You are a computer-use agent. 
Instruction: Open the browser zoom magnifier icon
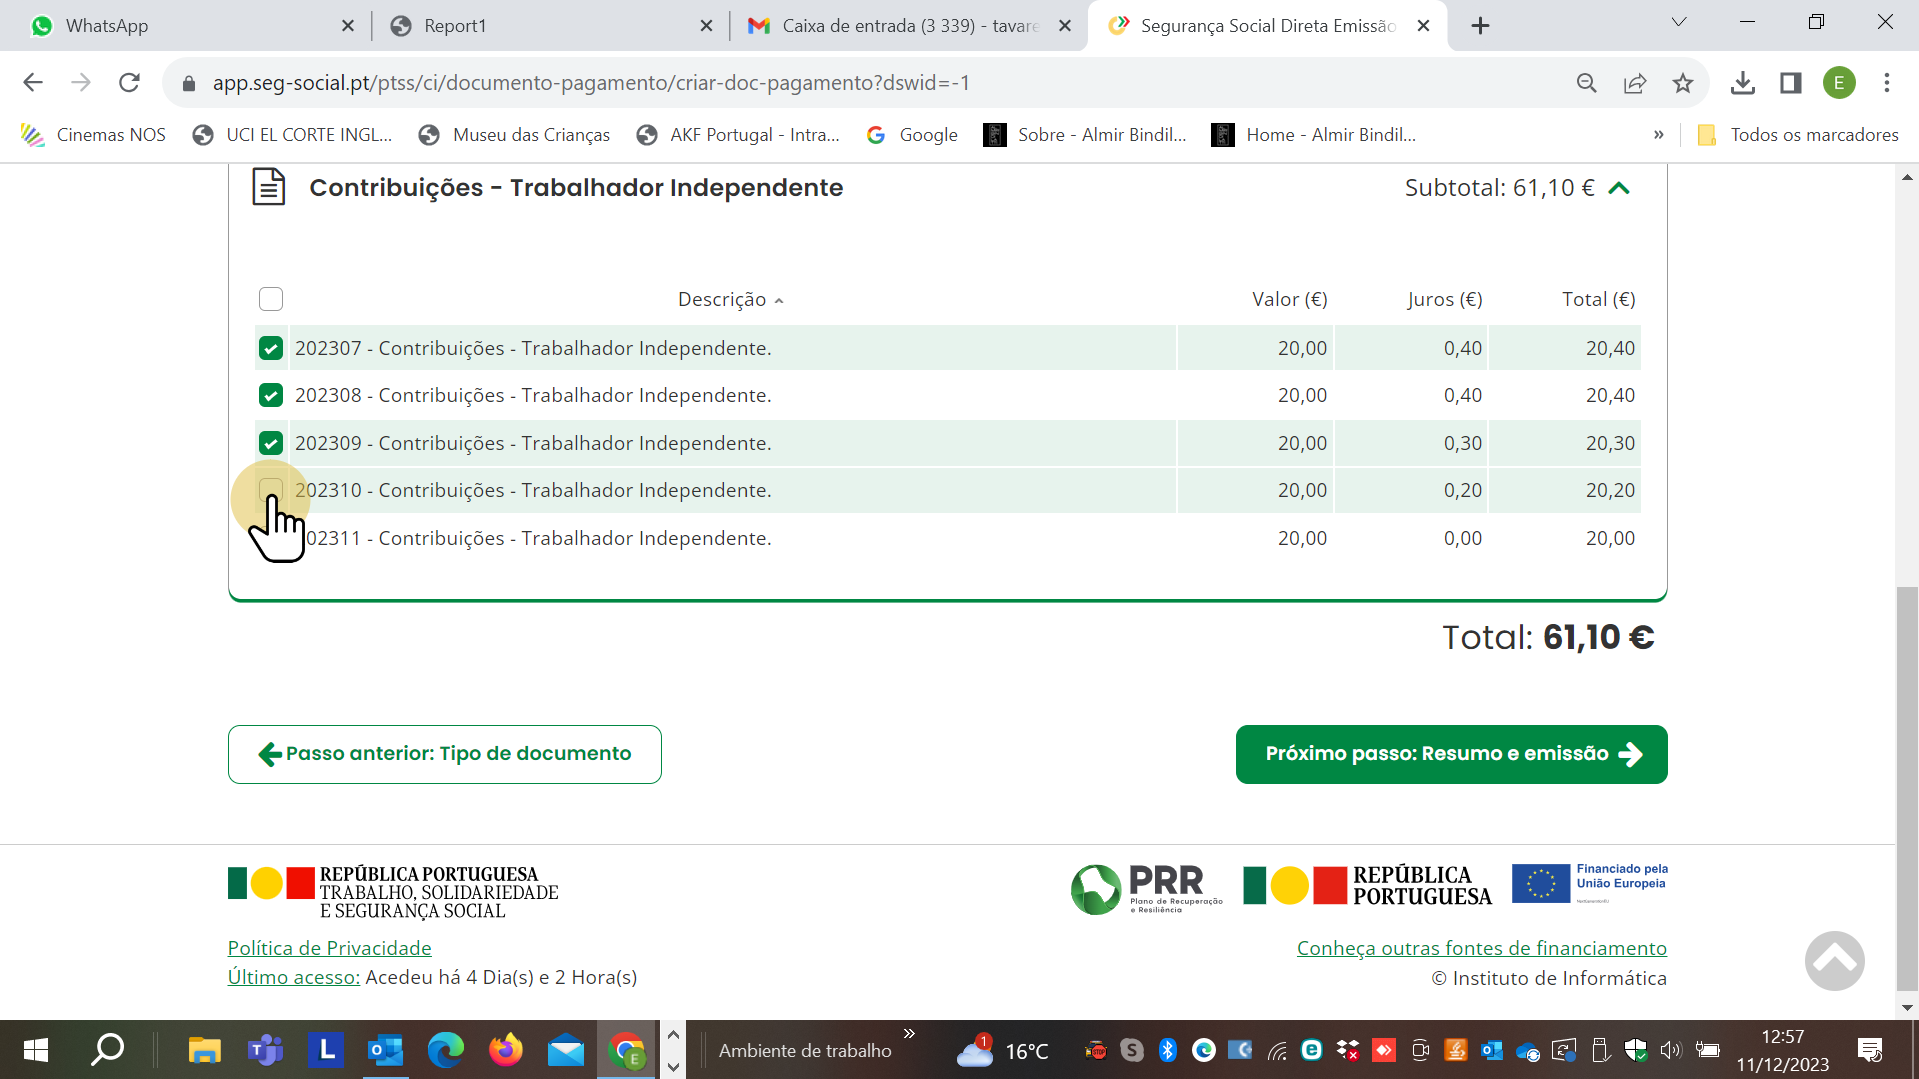(1586, 83)
